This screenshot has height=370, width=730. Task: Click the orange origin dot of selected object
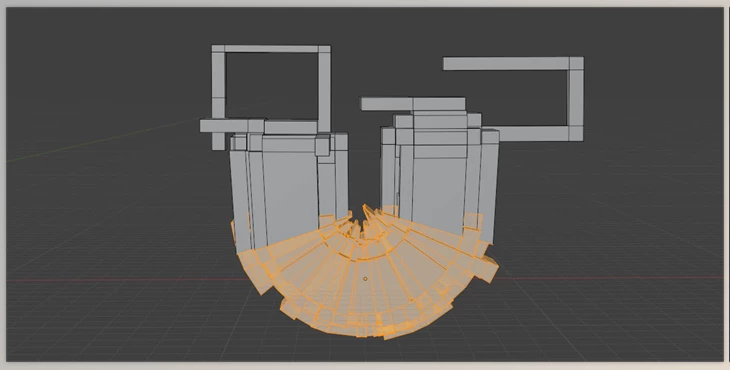click(365, 279)
